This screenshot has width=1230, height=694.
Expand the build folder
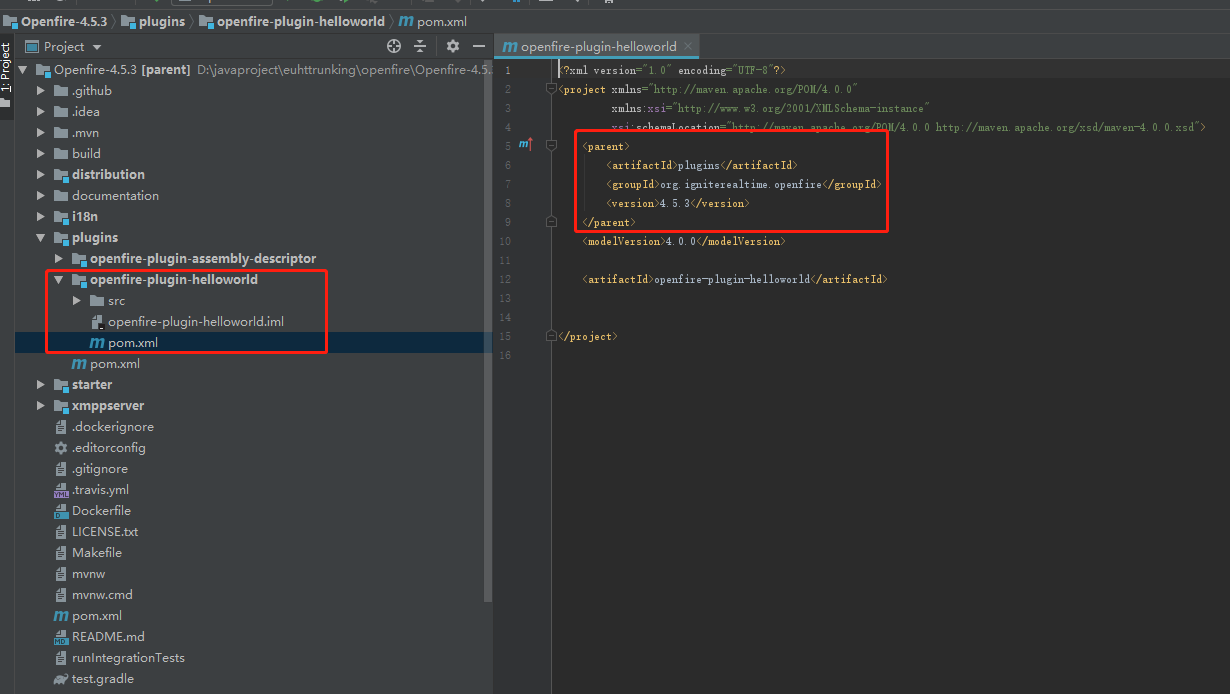(41, 154)
